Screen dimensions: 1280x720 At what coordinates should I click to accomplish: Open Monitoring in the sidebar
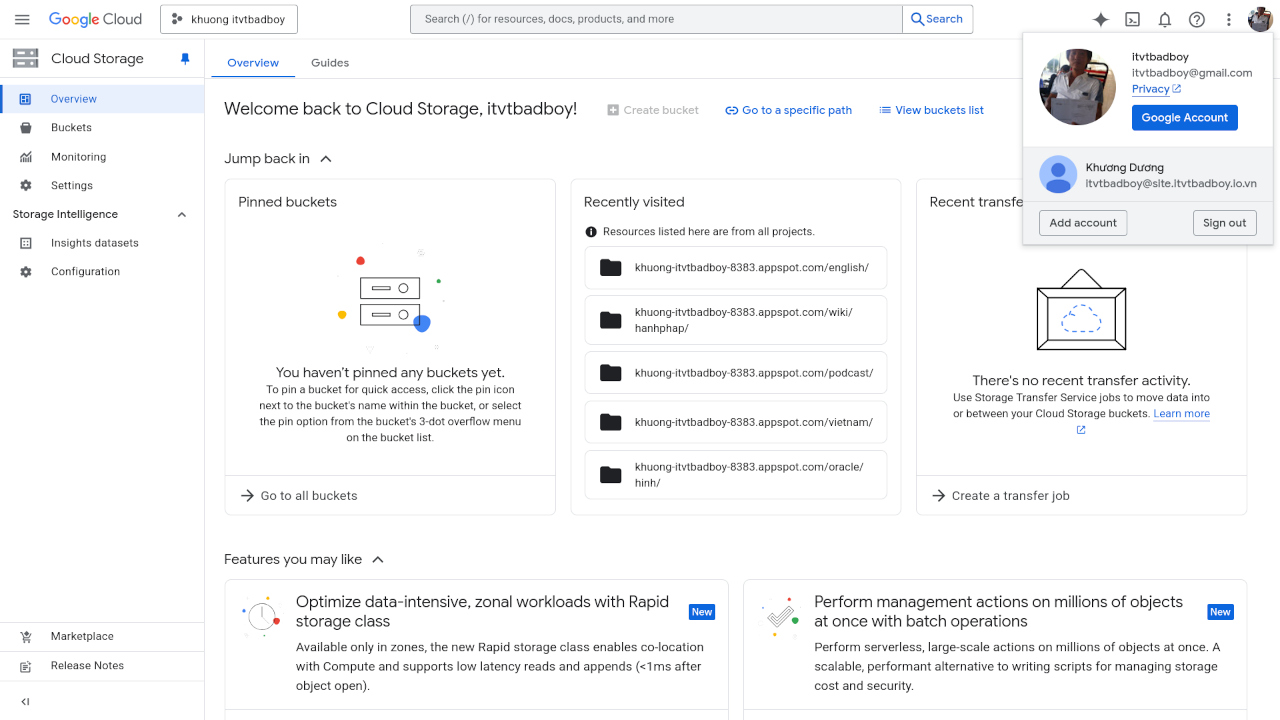tap(102, 157)
